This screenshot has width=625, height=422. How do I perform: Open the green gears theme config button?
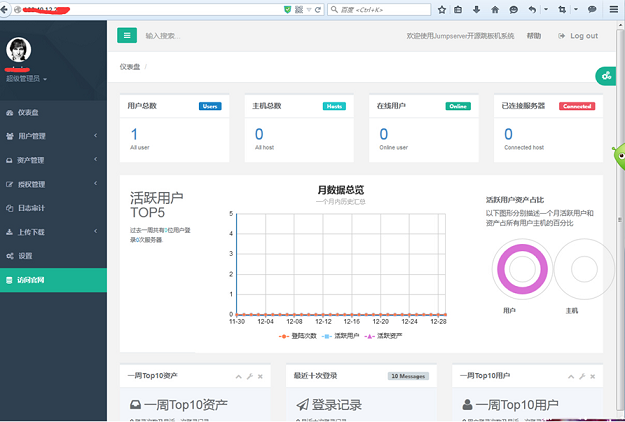[x=606, y=75]
